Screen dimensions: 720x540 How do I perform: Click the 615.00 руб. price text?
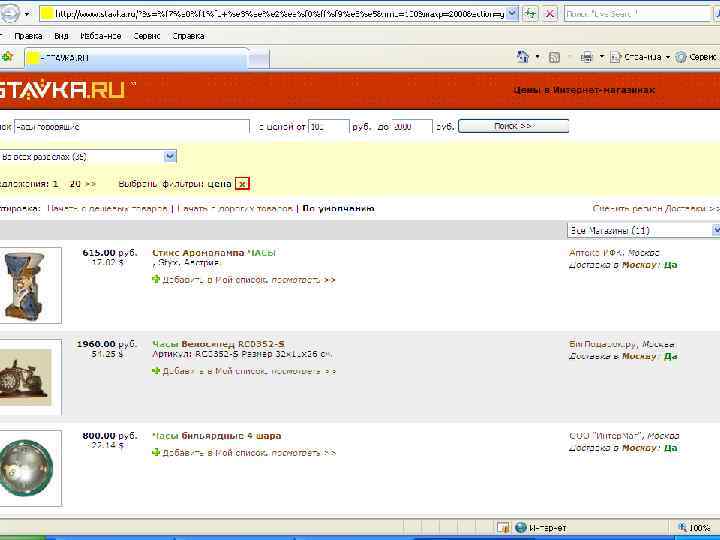pos(110,253)
